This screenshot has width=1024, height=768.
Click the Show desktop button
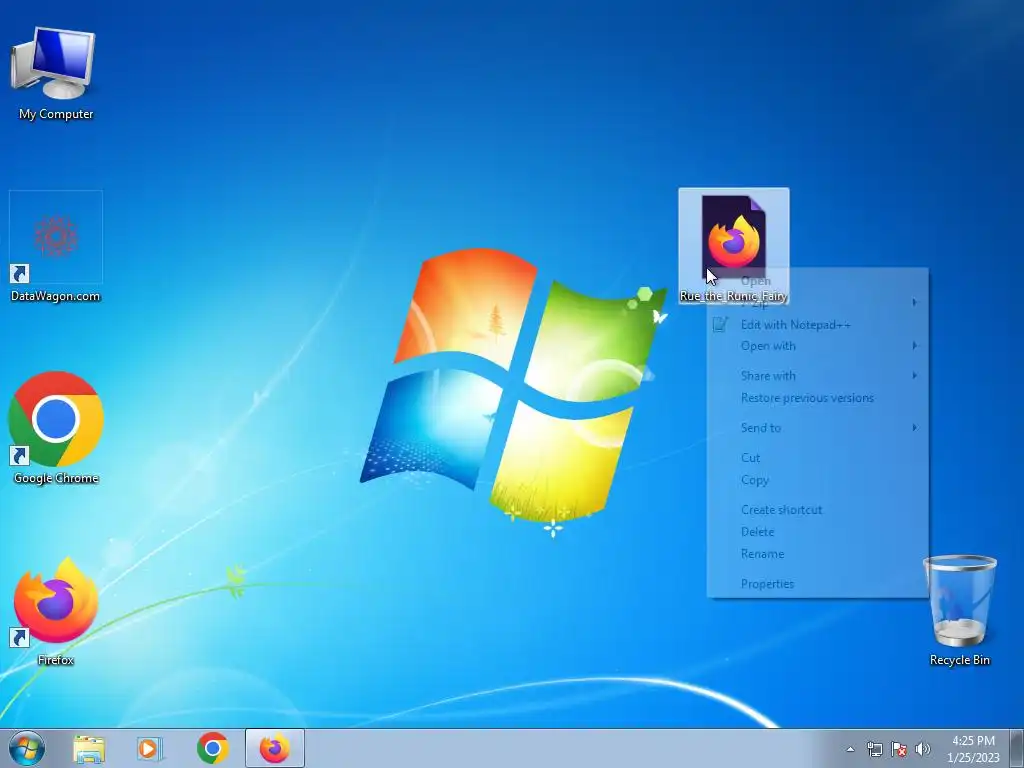click(1017, 748)
